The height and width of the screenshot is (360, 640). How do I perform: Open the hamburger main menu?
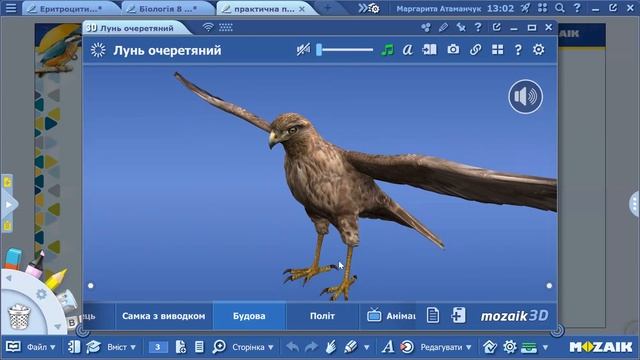tap(11, 8)
